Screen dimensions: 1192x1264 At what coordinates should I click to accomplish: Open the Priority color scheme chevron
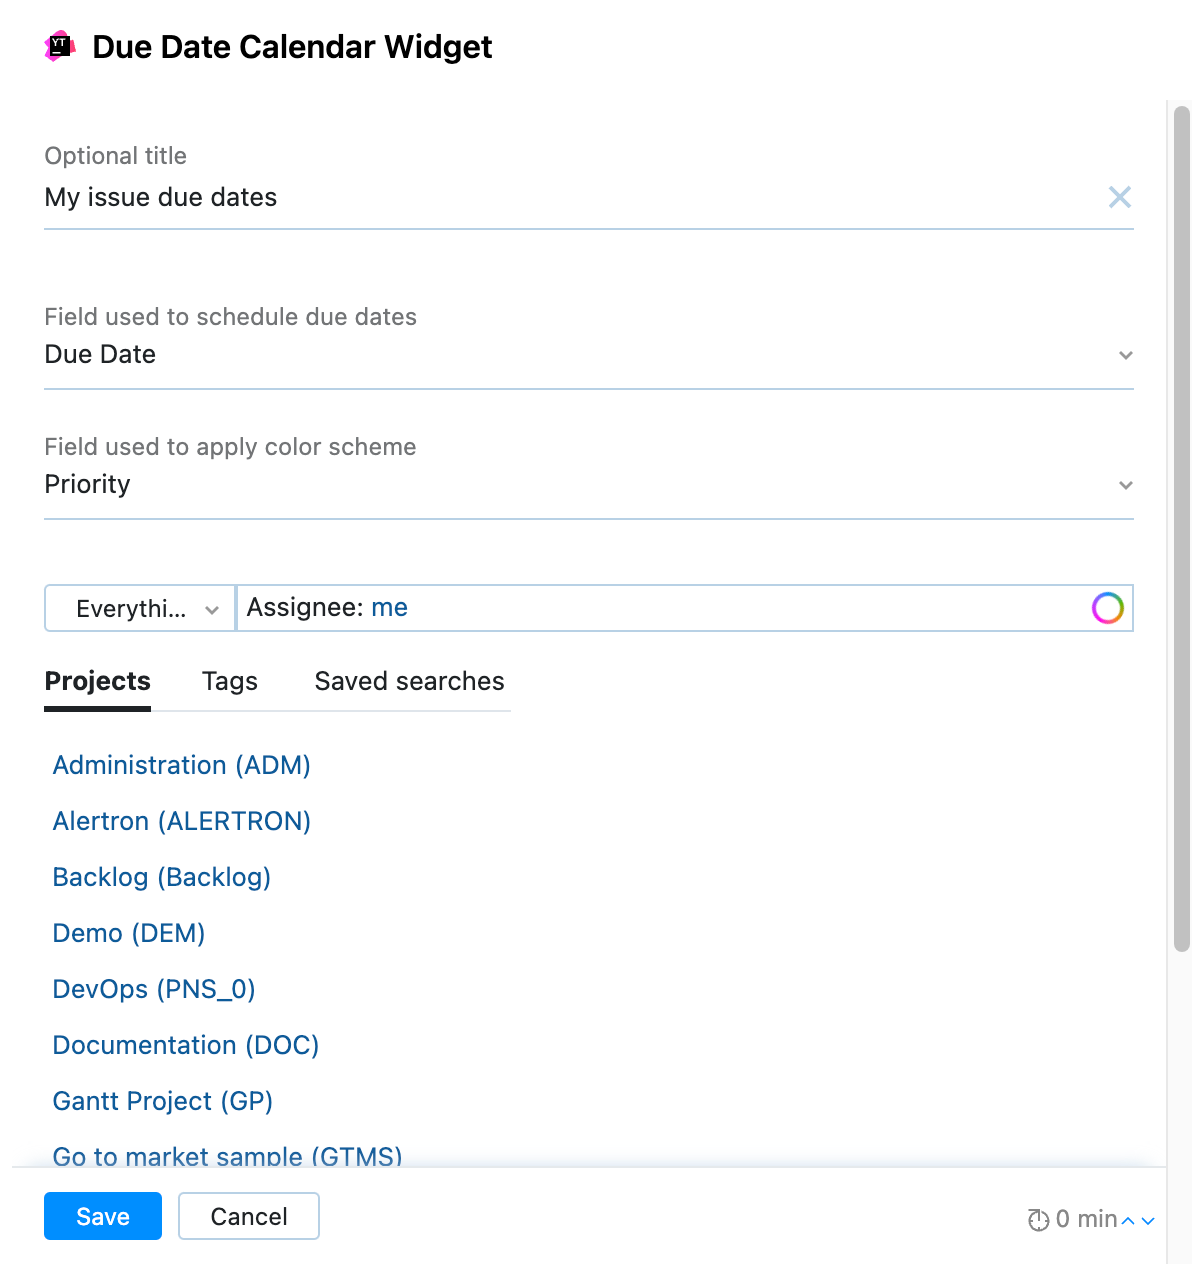pyautogui.click(x=1126, y=485)
